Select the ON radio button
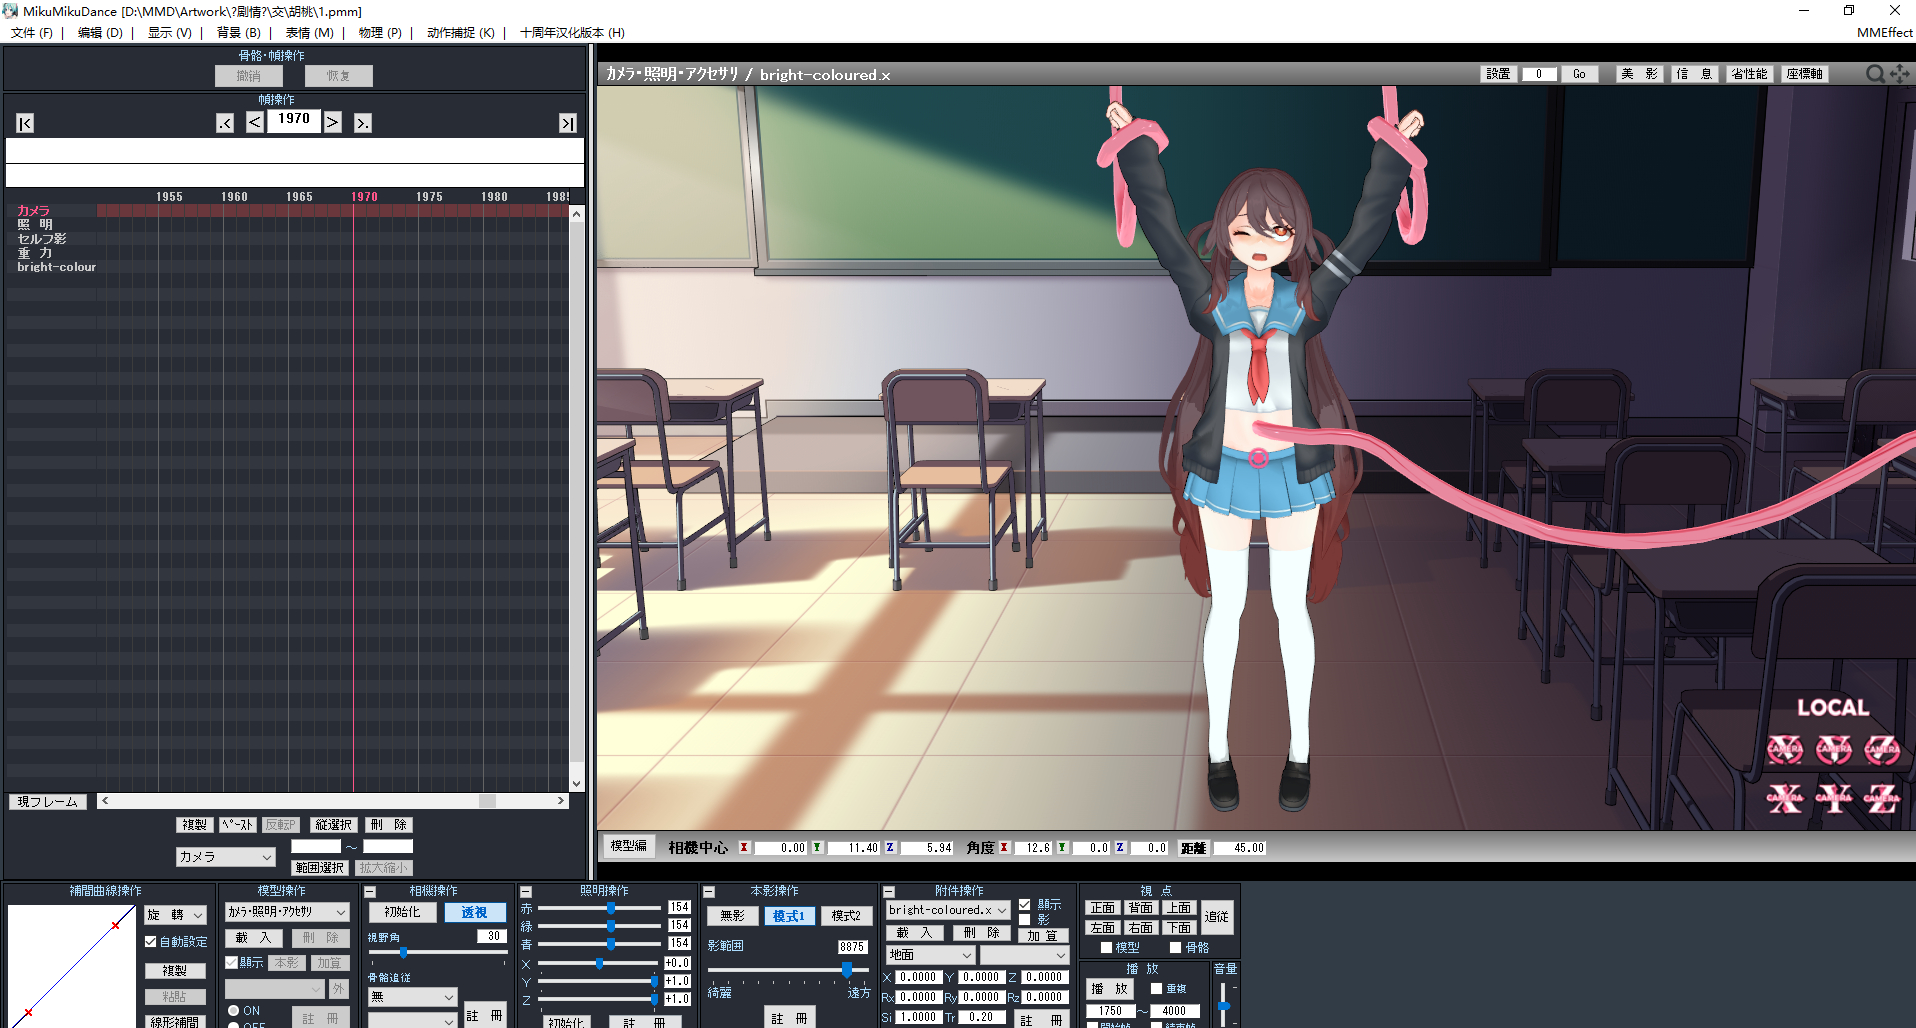Image resolution: width=1916 pixels, height=1028 pixels. (x=234, y=1011)
